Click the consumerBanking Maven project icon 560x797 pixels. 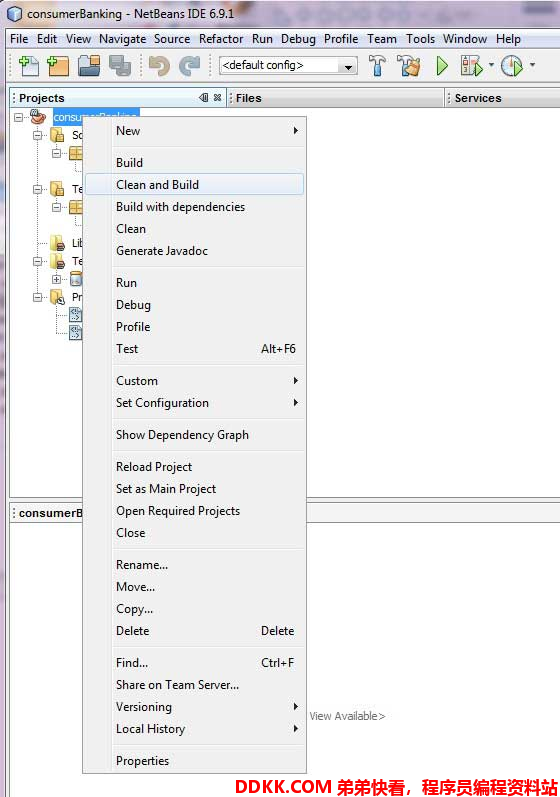coord(38,117)
